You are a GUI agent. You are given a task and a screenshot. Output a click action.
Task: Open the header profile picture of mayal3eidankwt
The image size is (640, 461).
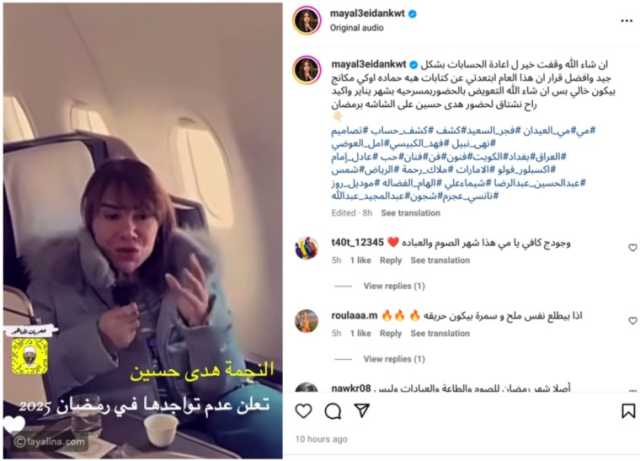306,20
